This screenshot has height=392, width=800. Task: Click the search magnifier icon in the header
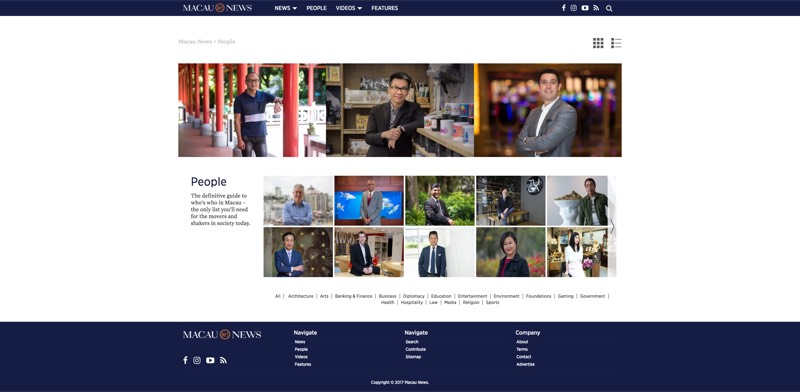tap(609, 8)
